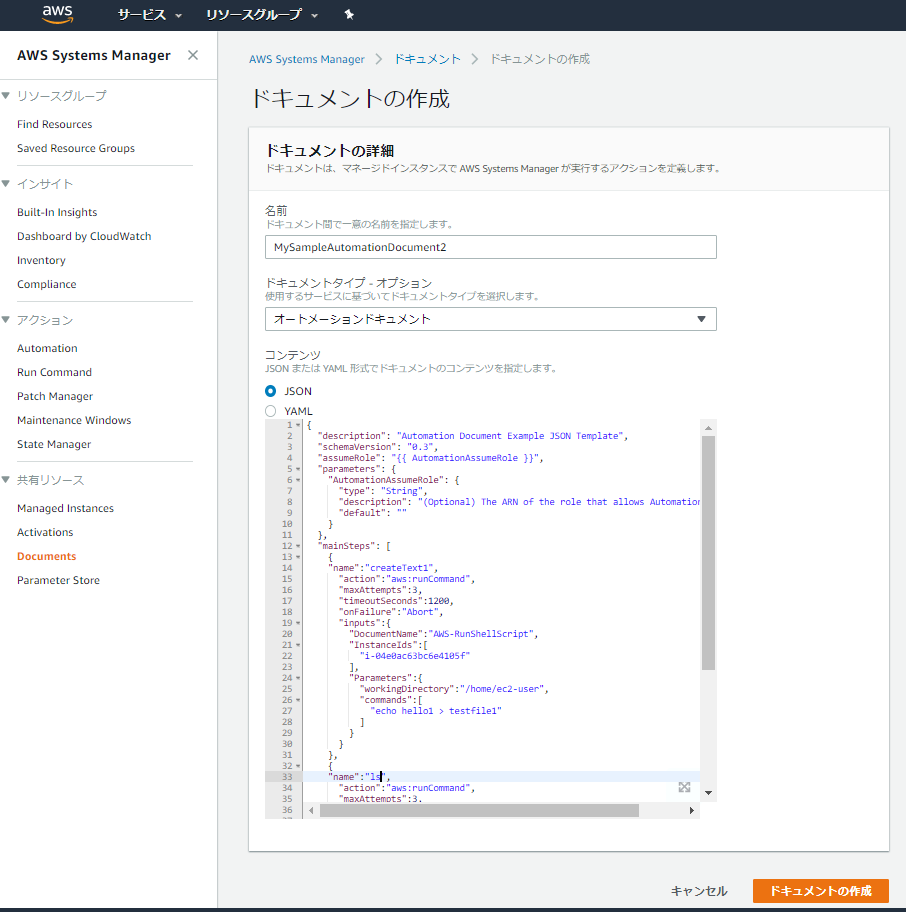
Task: Click "workingDirectory" line in editor
Action: (454, 689)
